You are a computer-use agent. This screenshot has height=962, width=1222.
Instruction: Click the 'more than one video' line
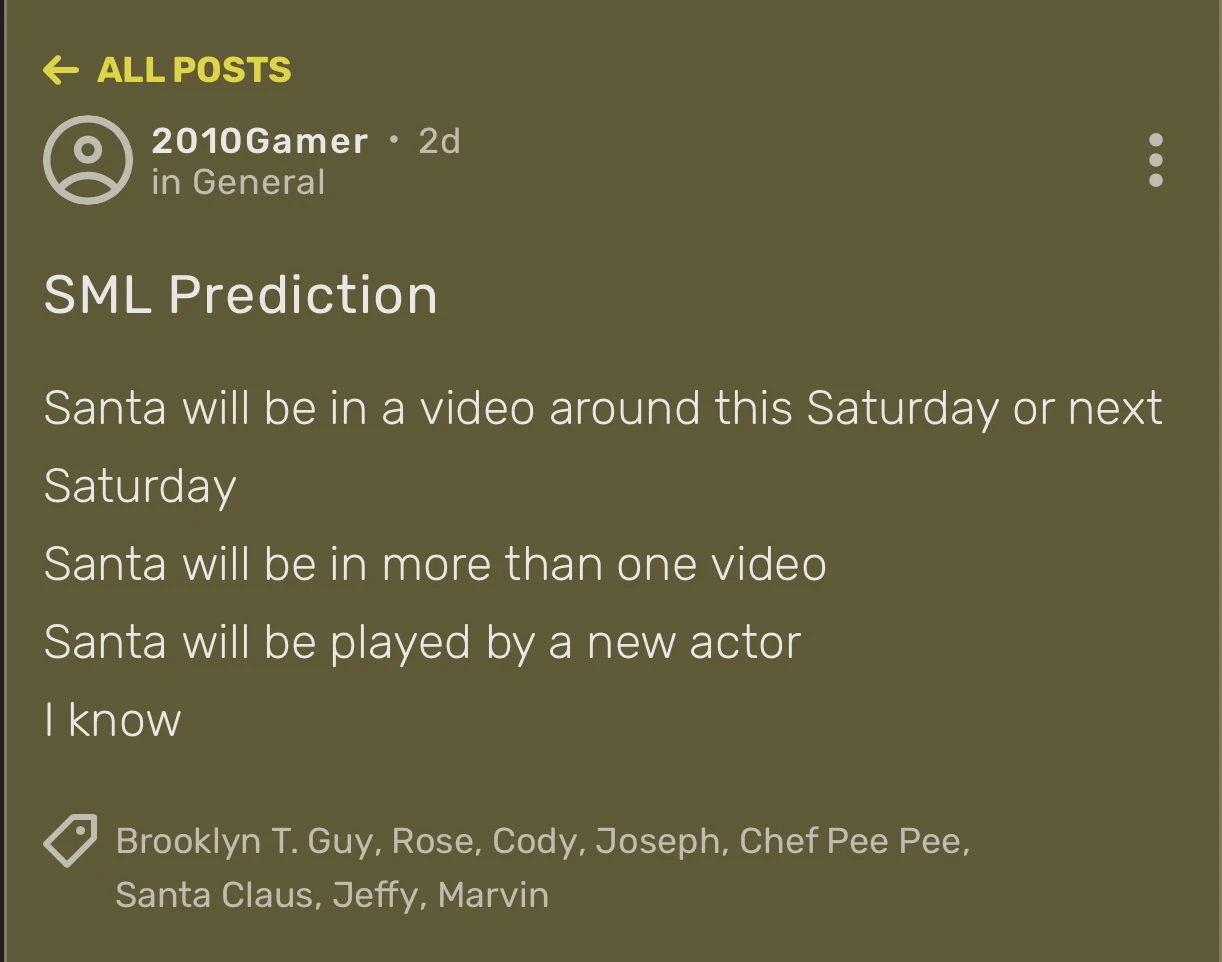[435, 564]
